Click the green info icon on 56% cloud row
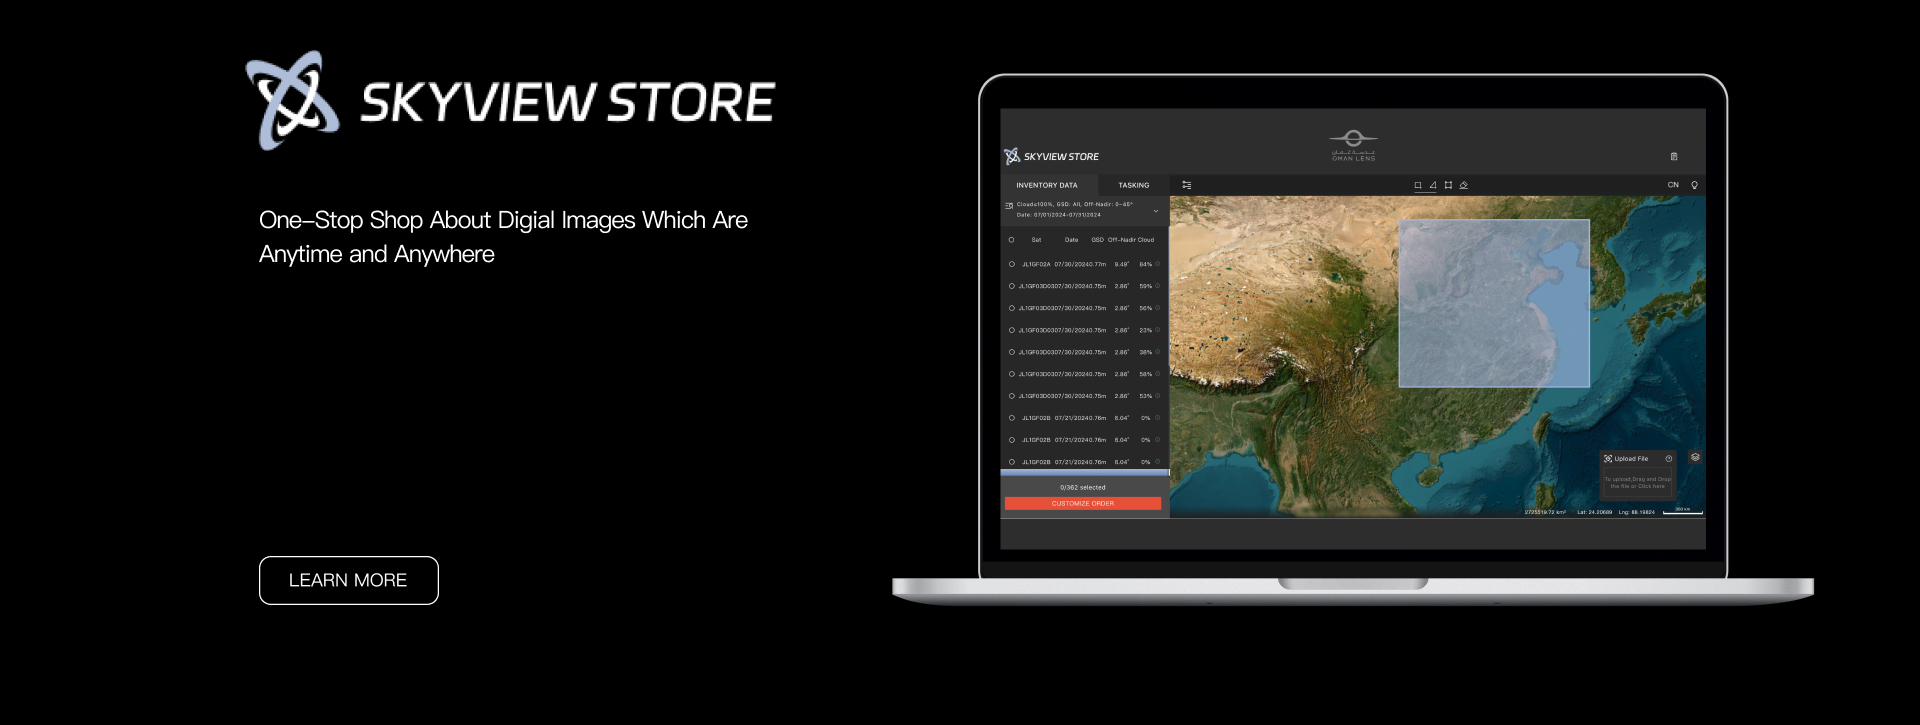 pyautogui.click(x=1158, y=308)
